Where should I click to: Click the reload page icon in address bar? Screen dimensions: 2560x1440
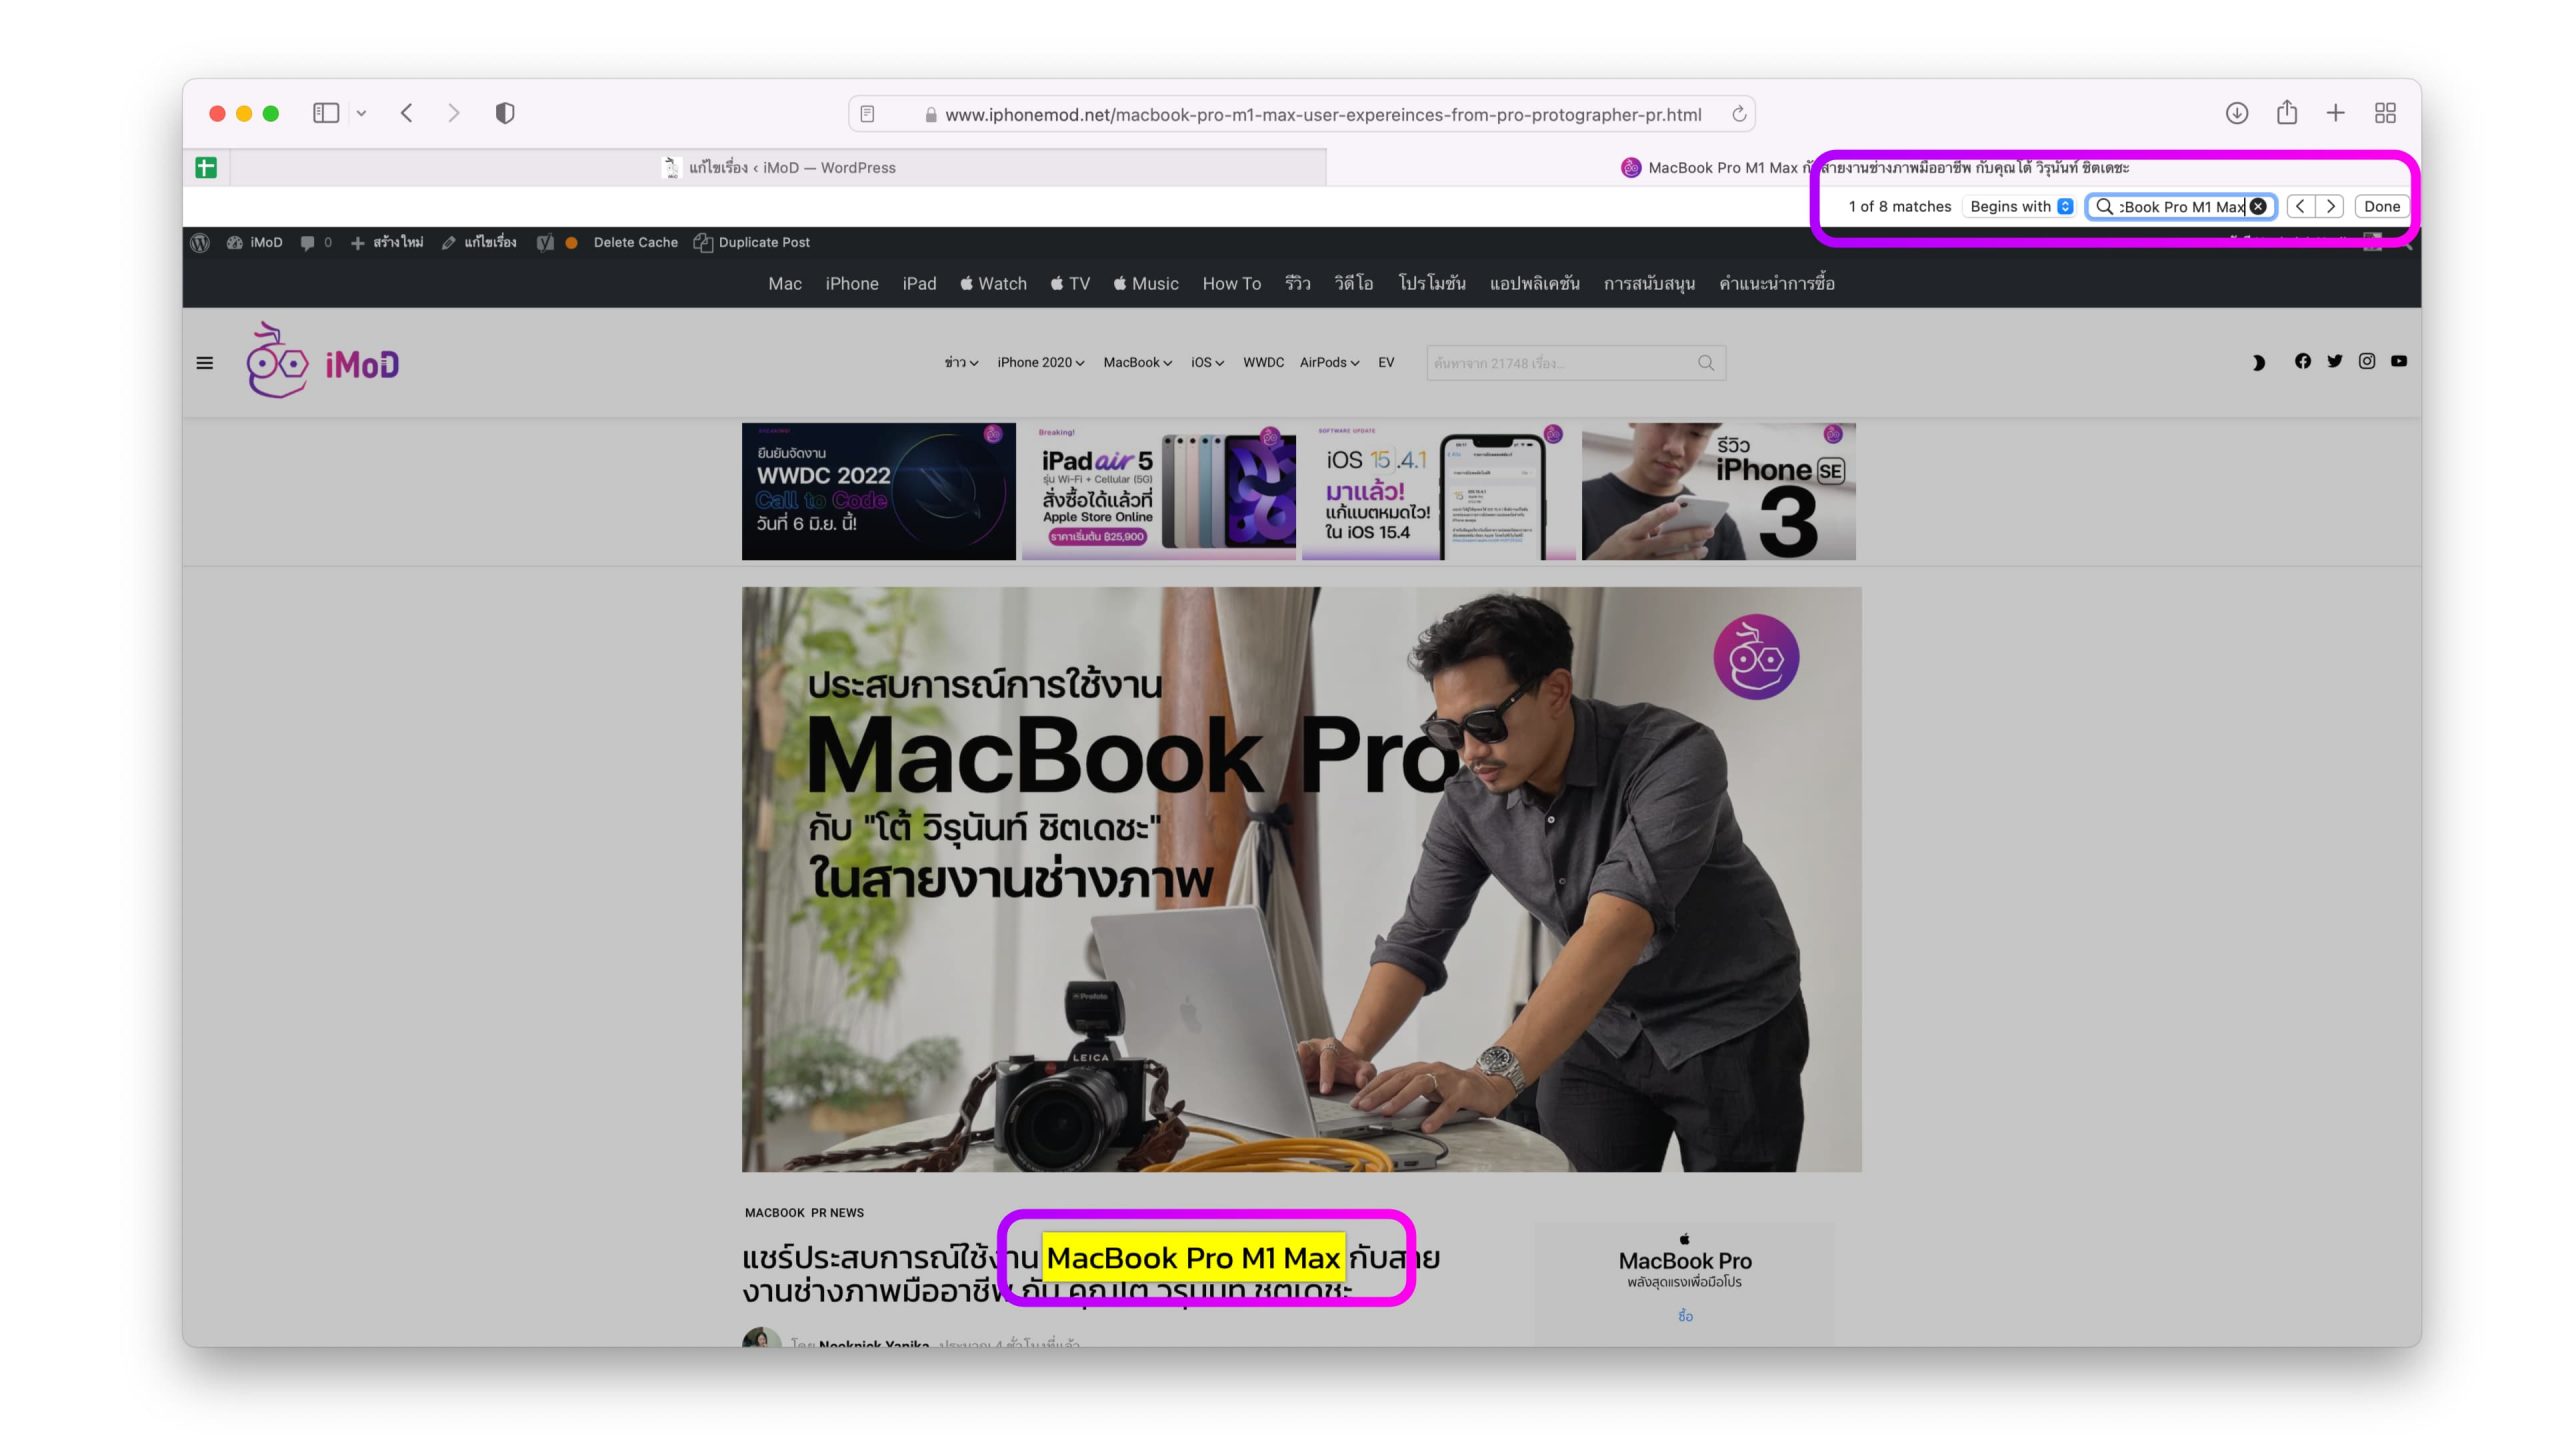tap(1739, 114)
